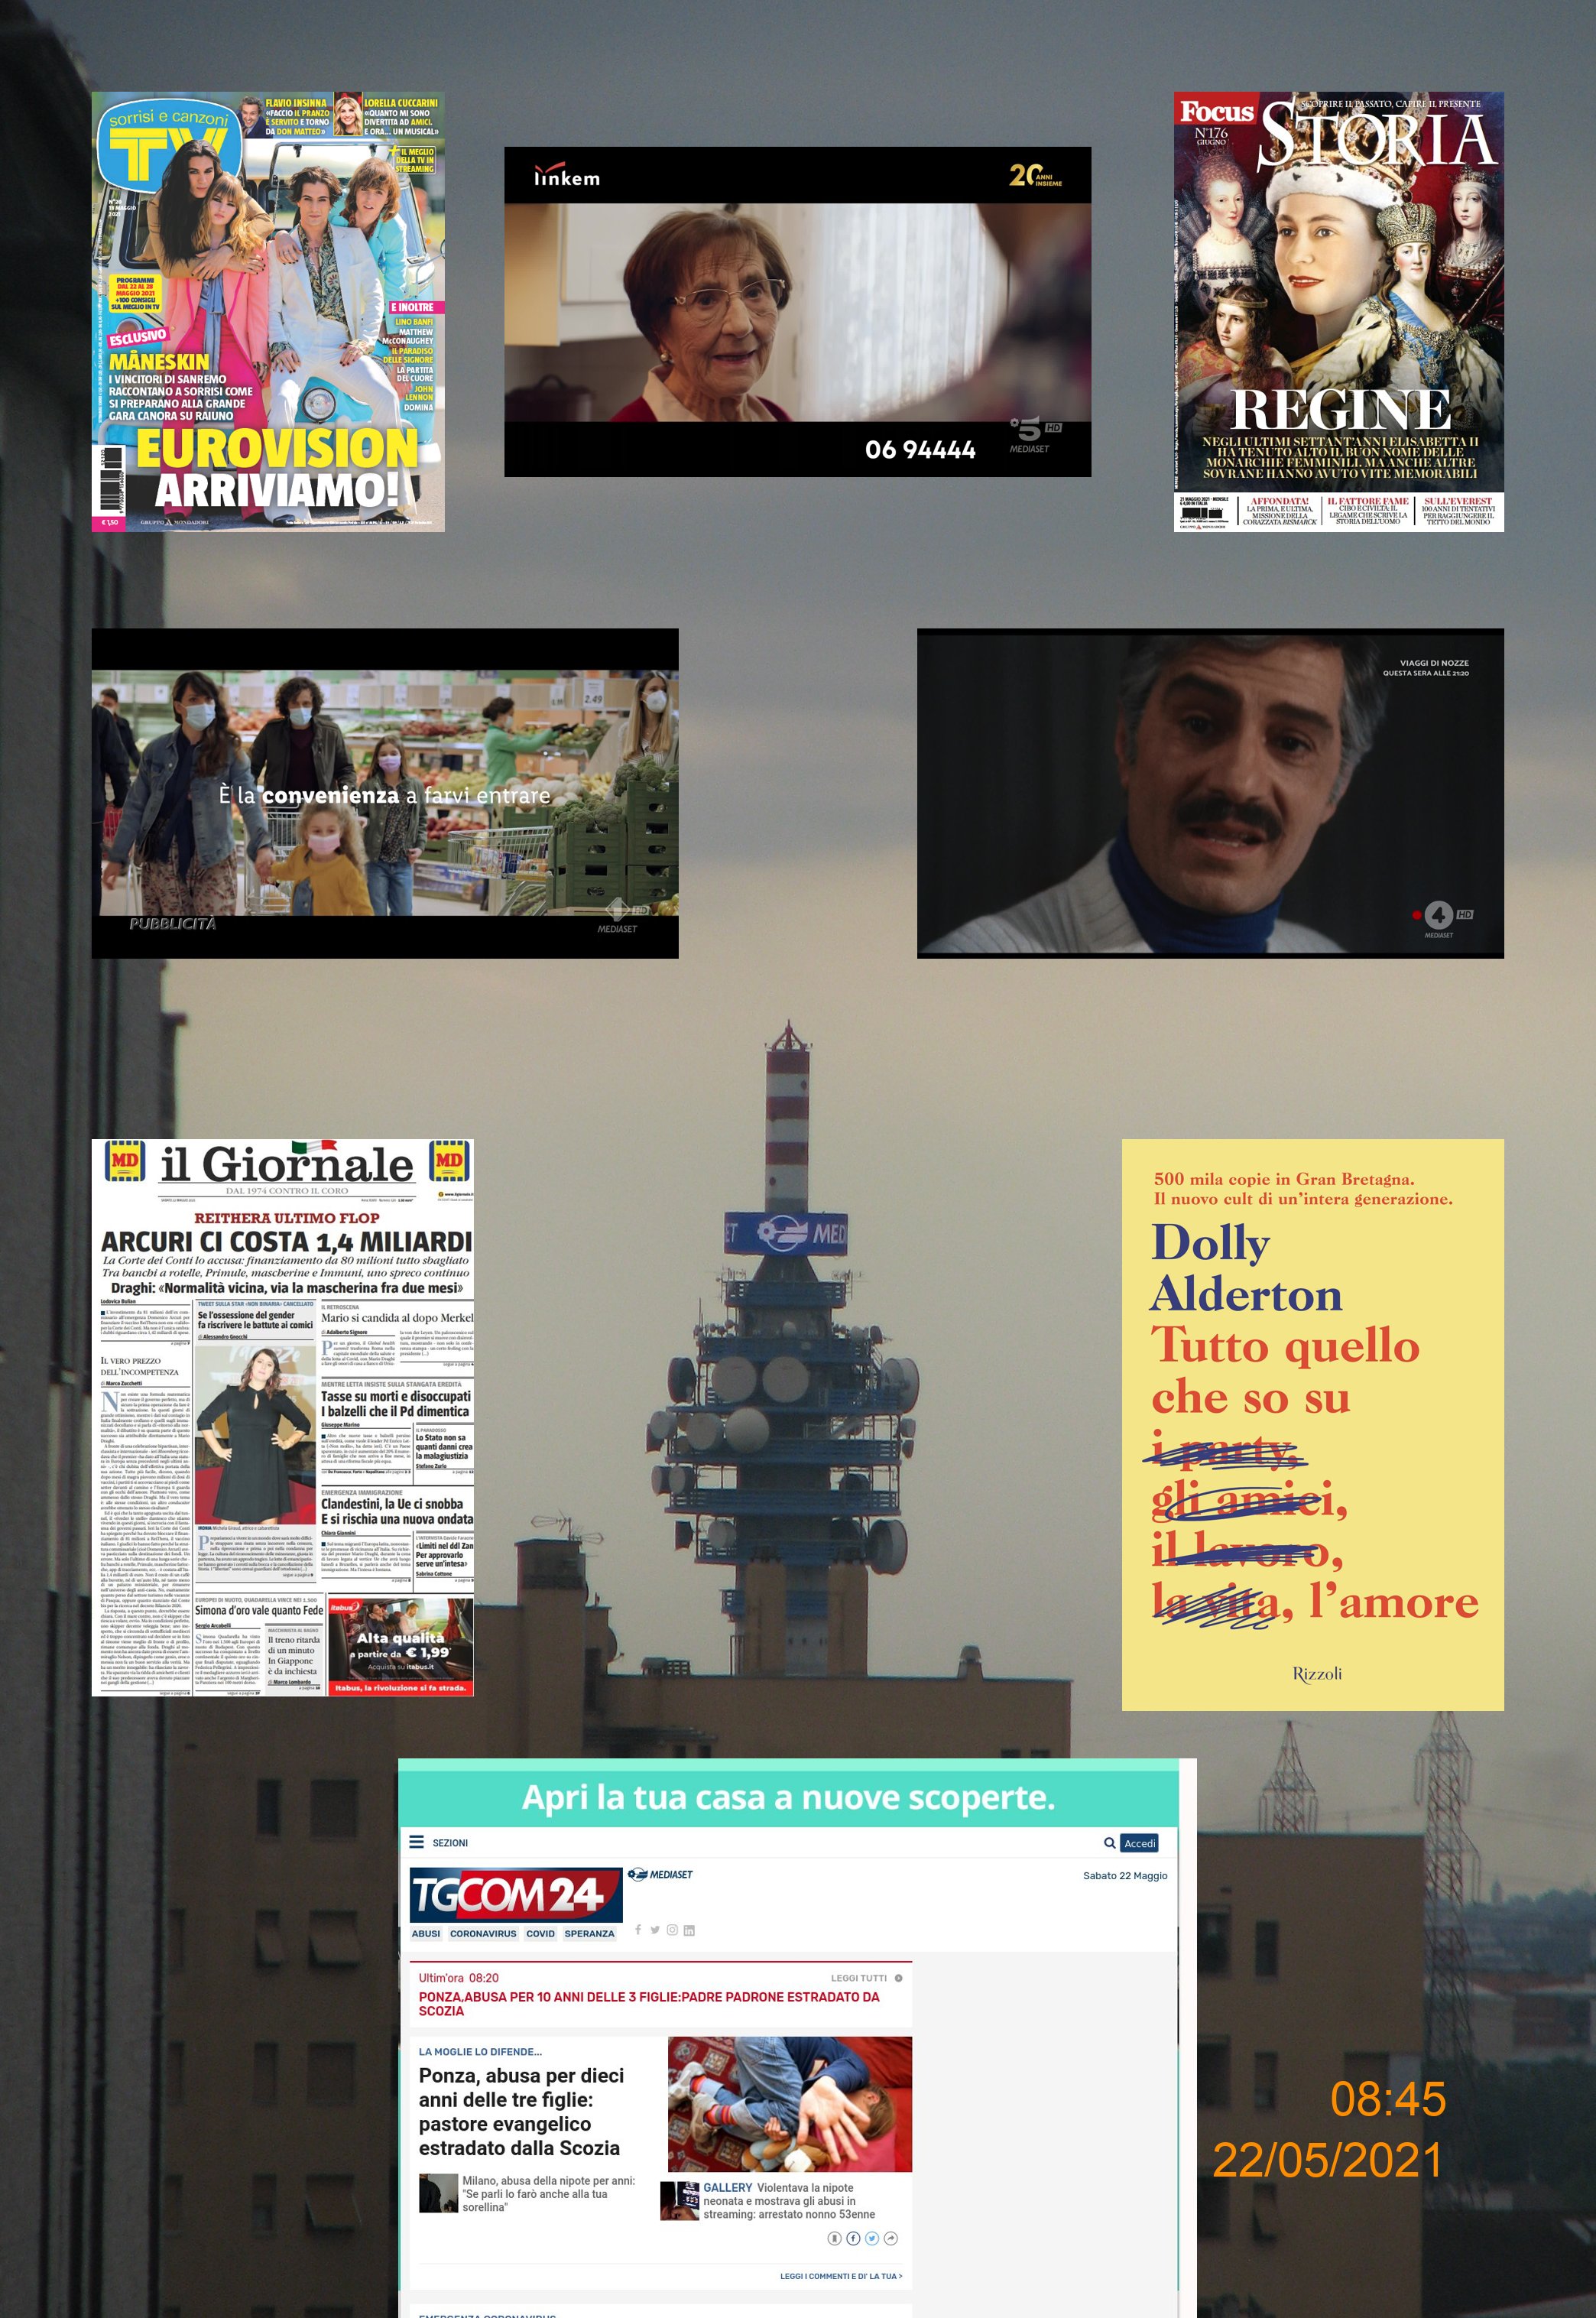
Task: Open TGCOM24 Facebook page icon in header
Action: pos(638,1929)
